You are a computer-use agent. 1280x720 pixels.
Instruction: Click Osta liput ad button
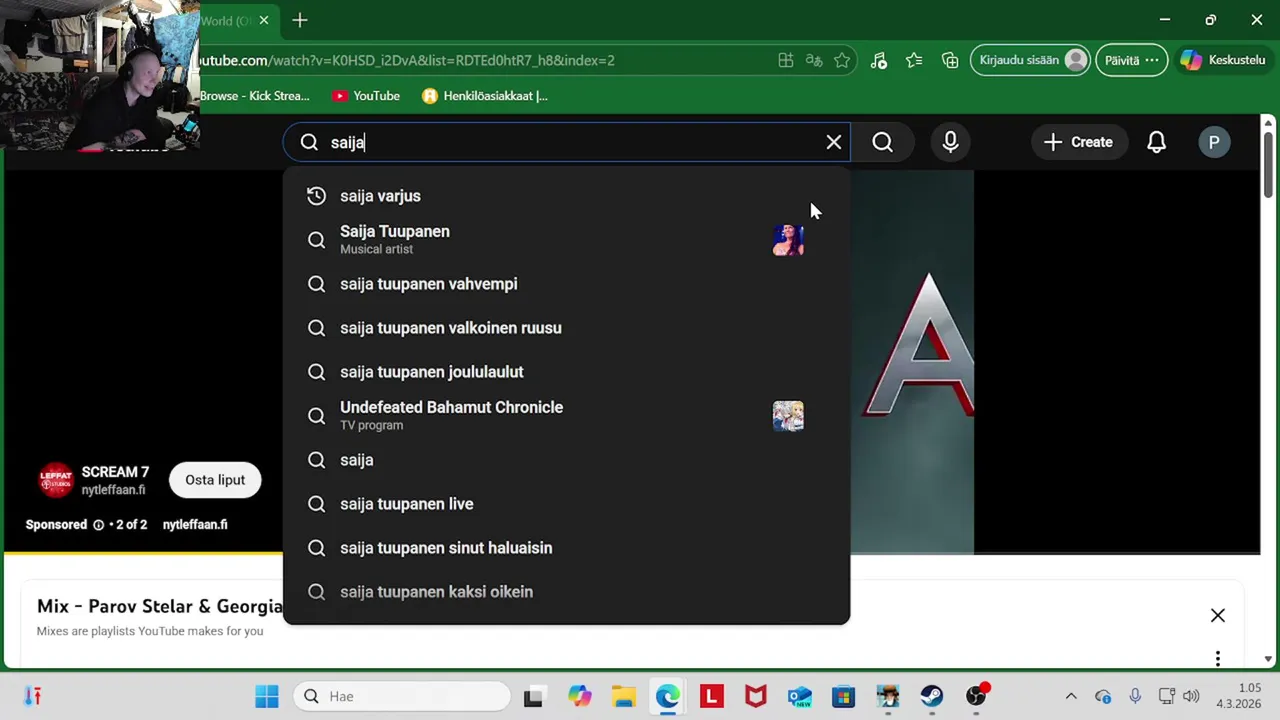coord(215,480)
